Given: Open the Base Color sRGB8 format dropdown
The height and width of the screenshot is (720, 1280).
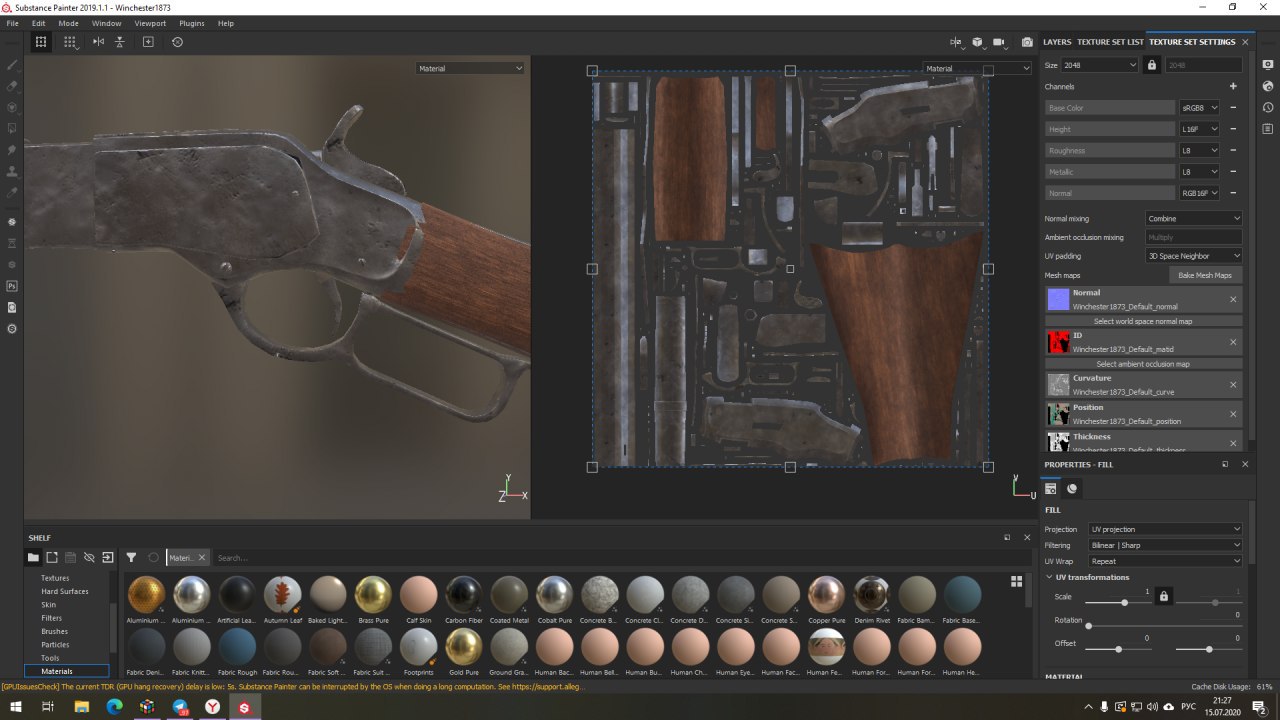Looking at the screenshot, I should click(x=1200, y=108).
